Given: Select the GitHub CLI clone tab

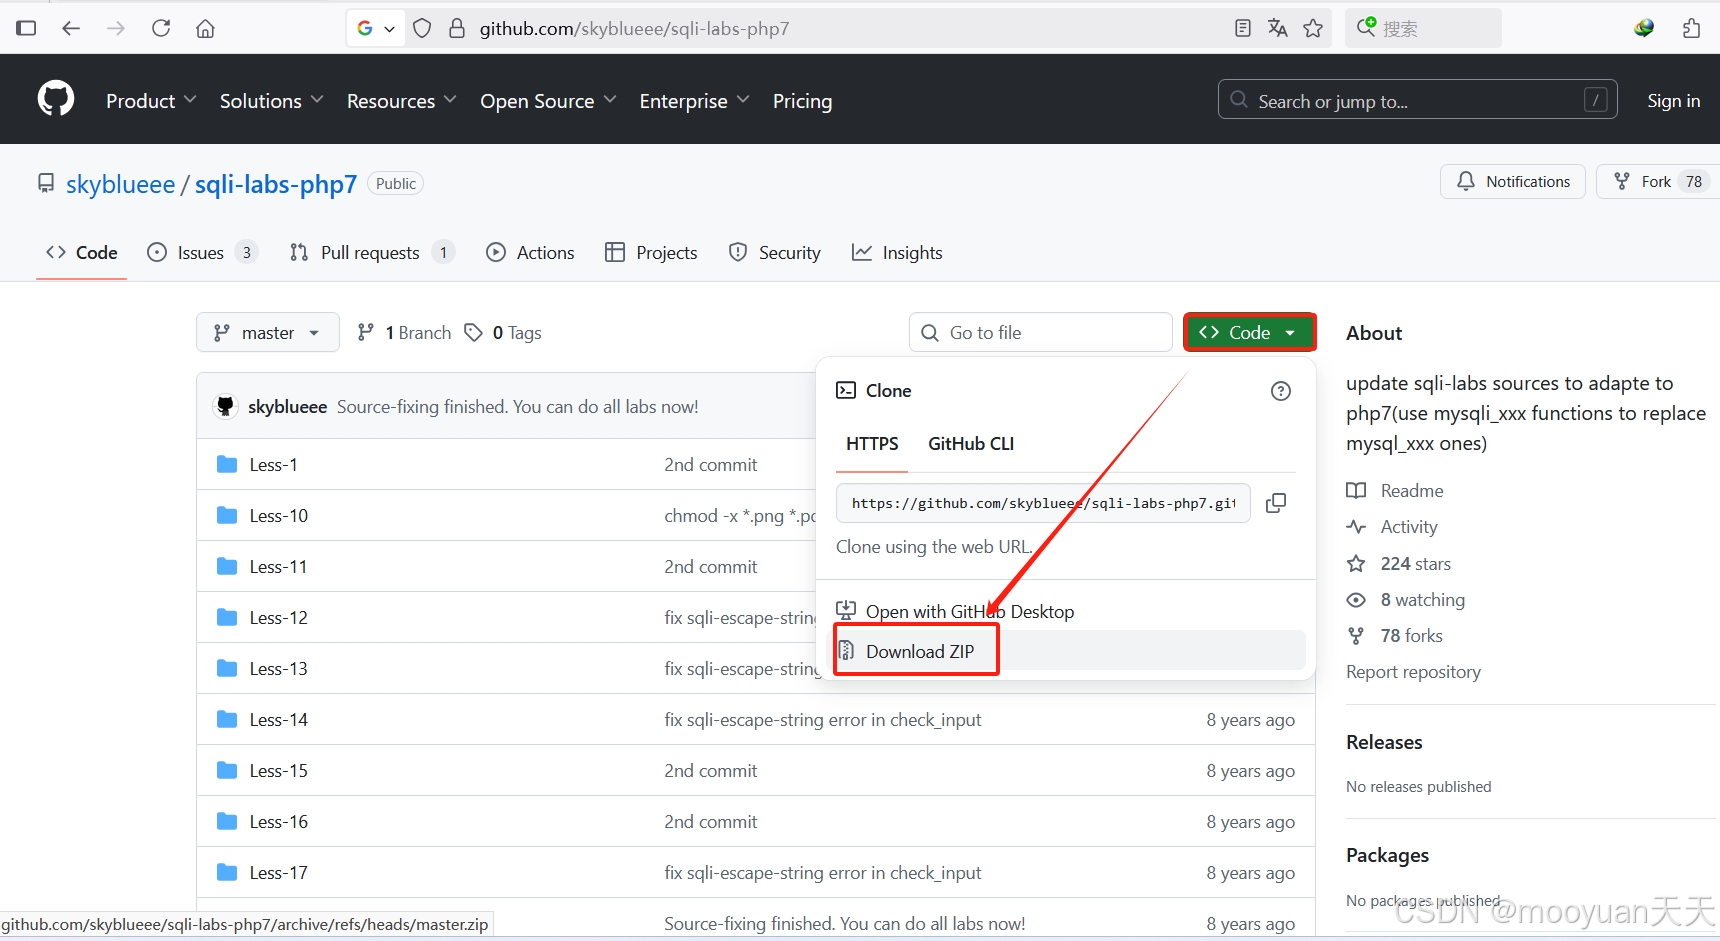Looking at the screenshot, I should click(x=971, y=443).
